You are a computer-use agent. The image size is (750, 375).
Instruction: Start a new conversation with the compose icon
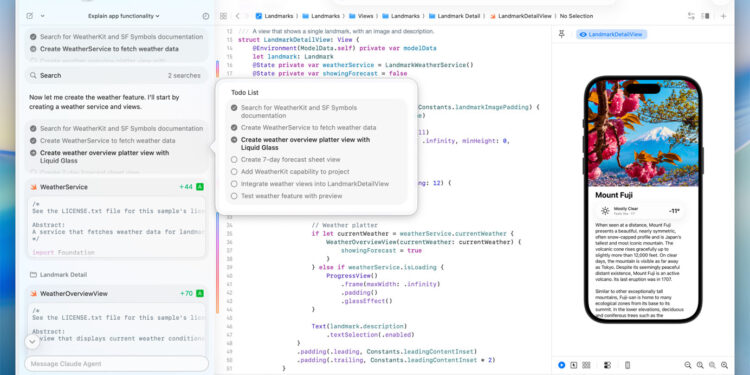(x=30, y=16)
